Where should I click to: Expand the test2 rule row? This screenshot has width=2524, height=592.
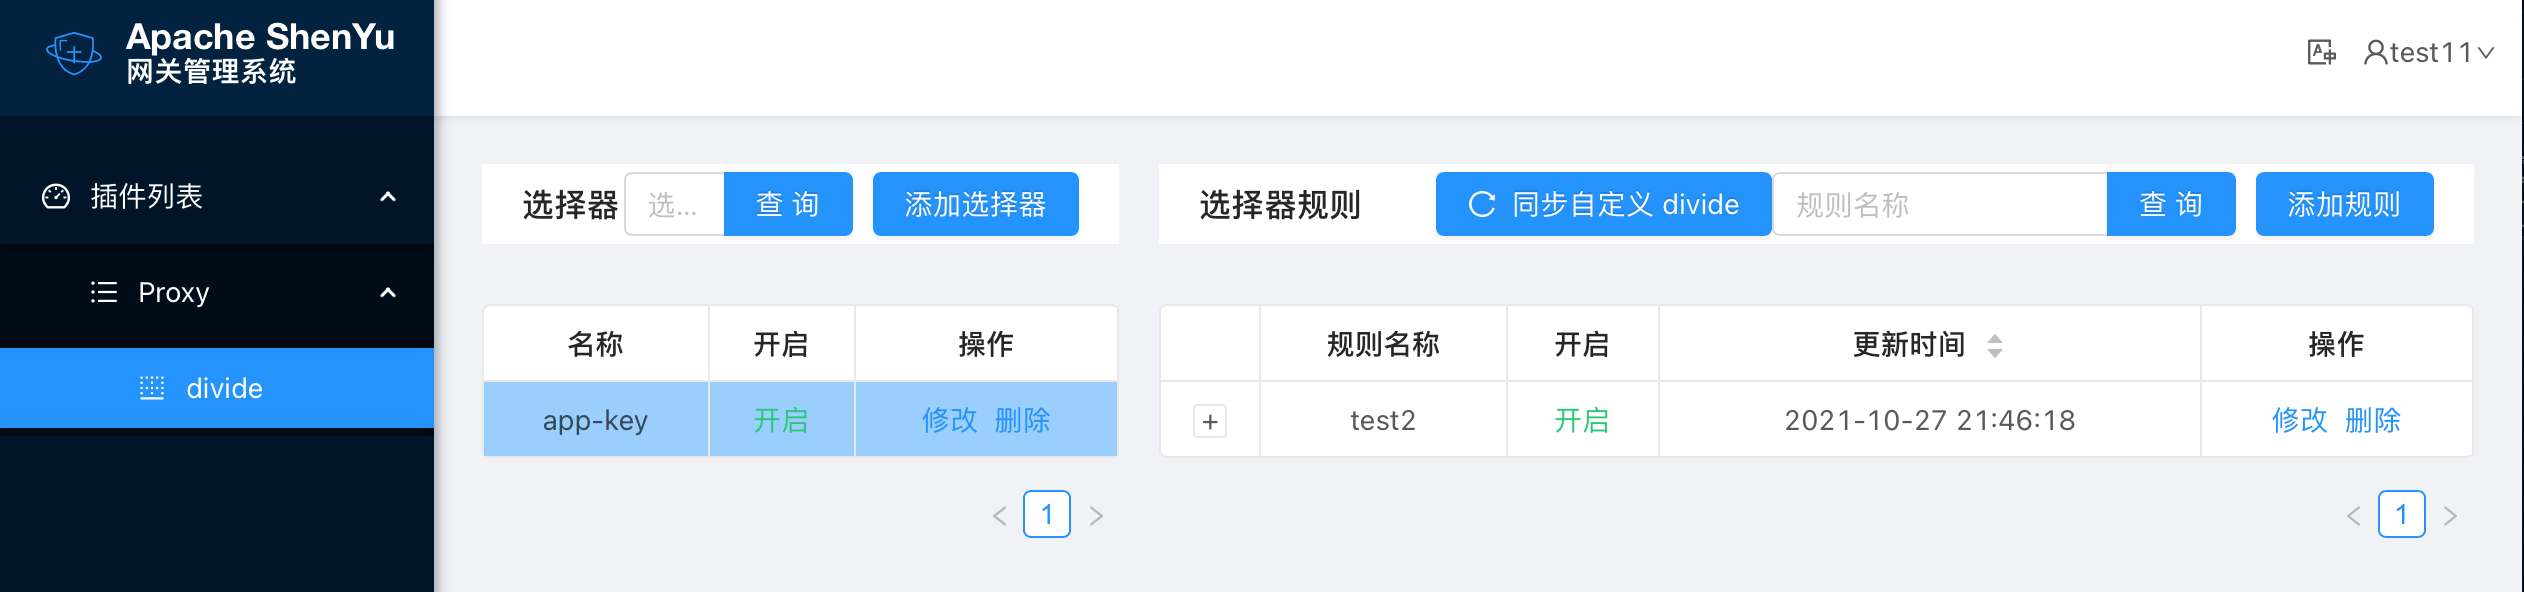(x=1210, y=421)
